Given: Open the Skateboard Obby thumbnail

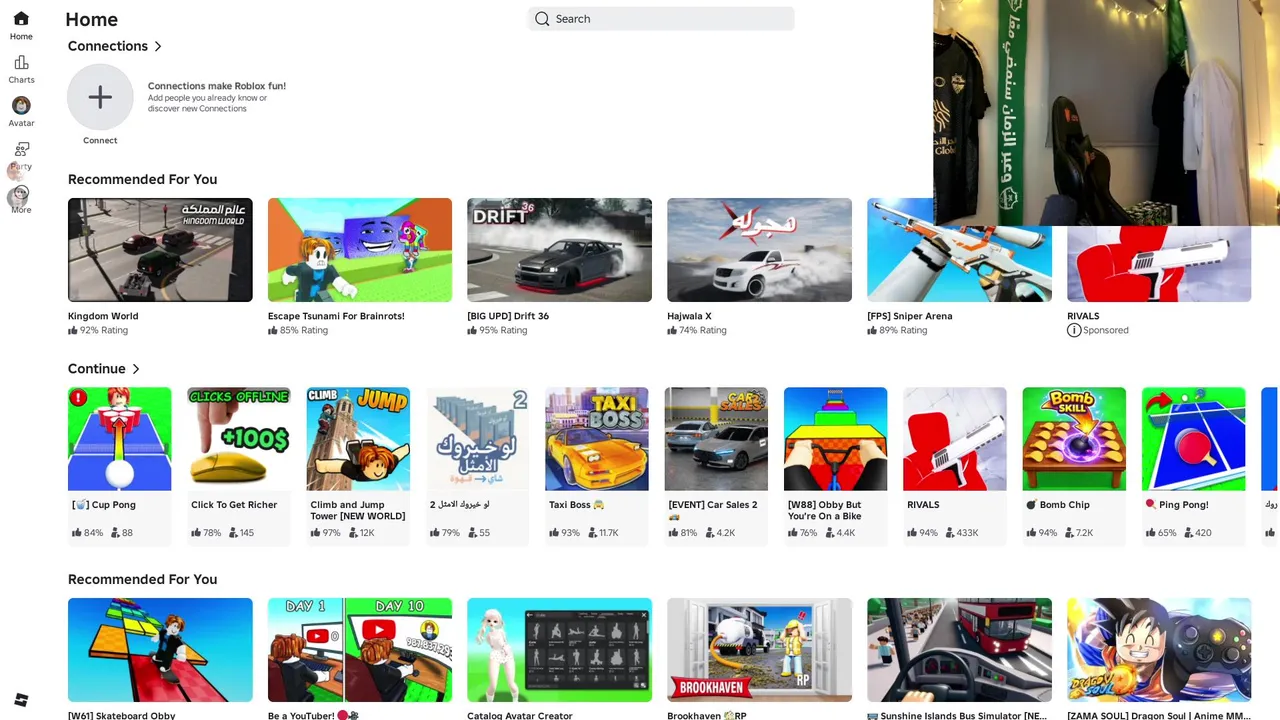Looking at the screenshot, I should click(160, 650).
